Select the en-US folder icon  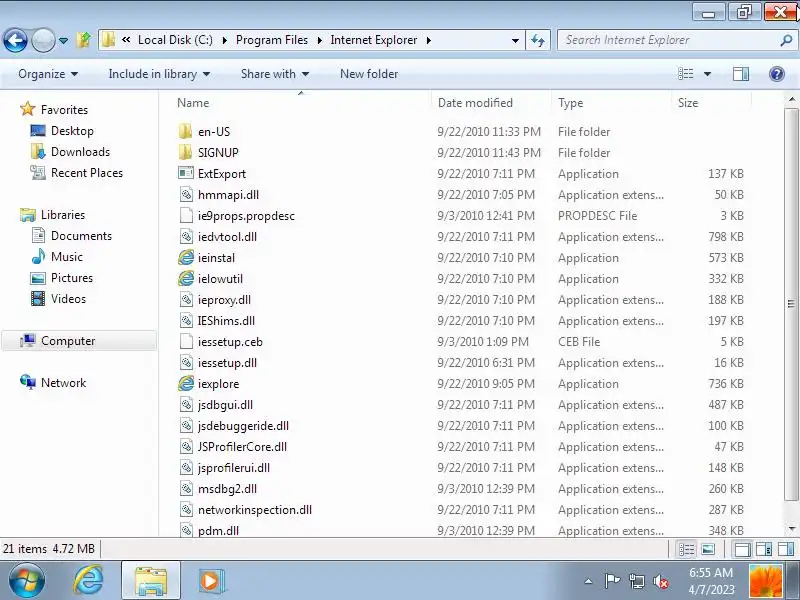point(185,131)
